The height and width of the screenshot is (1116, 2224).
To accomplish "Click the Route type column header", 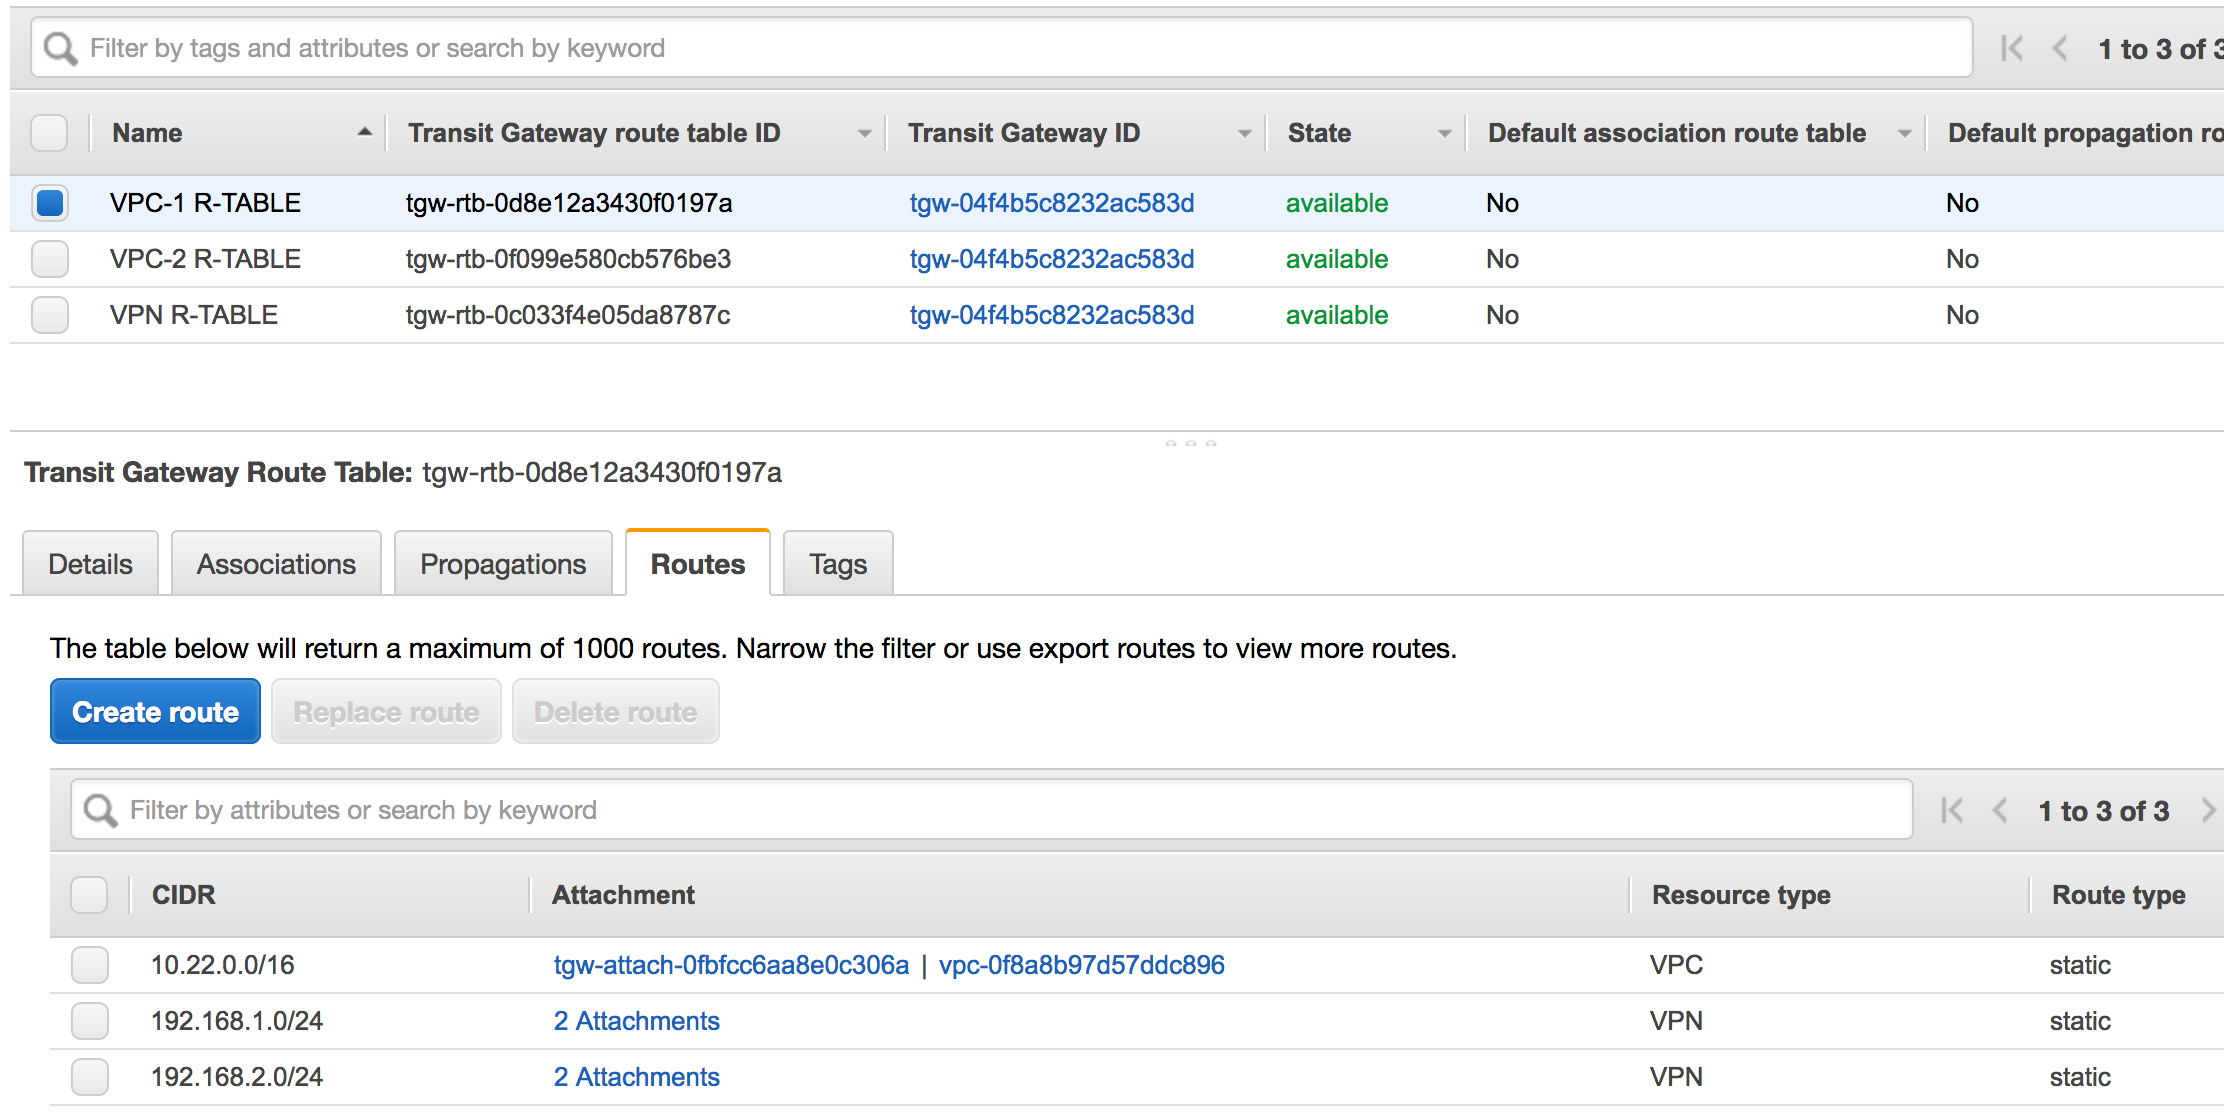I will [2118, 895].
